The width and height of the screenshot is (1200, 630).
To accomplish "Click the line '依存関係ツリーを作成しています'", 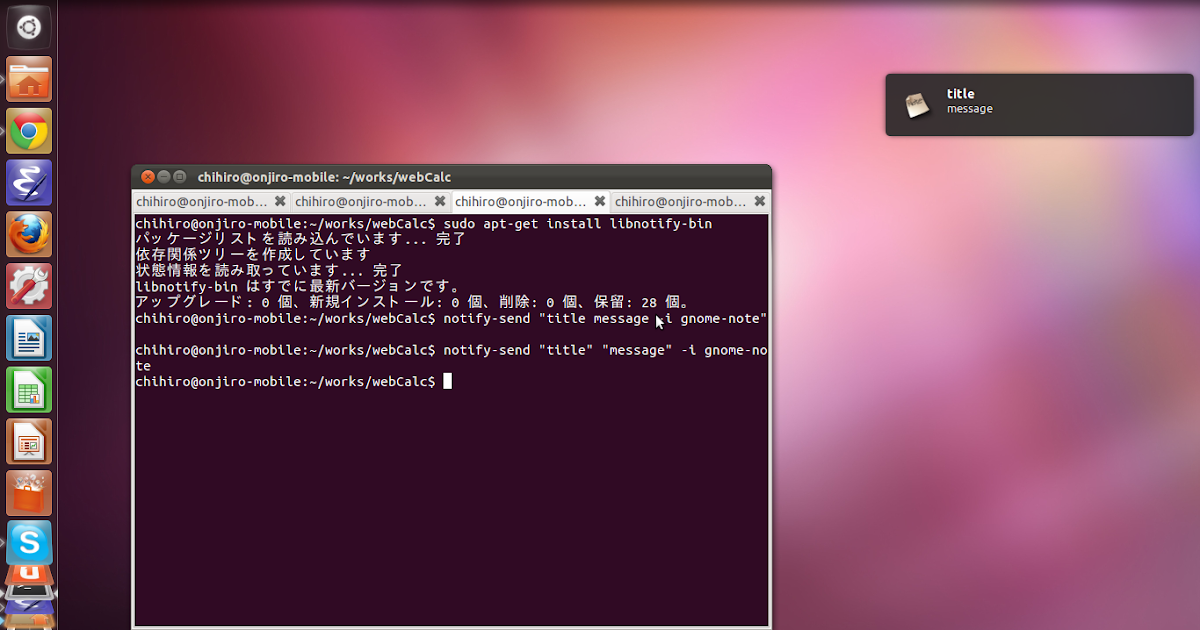I will tap(253, 255).
